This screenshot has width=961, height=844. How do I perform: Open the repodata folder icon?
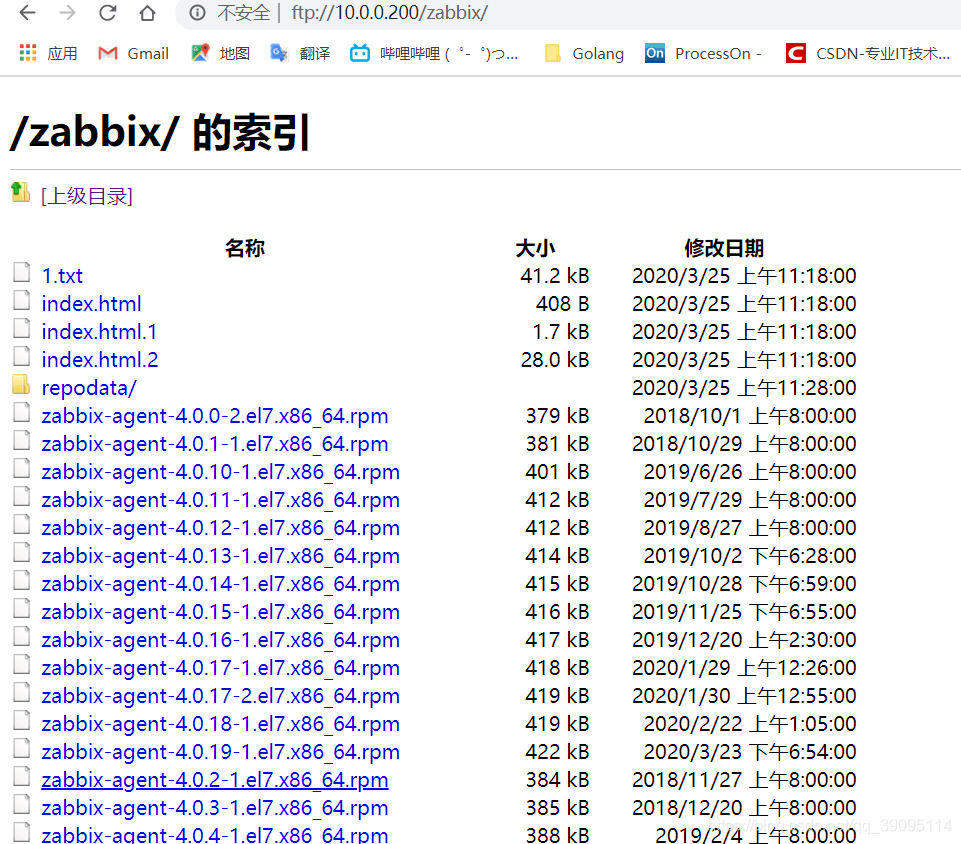pyautogui.click(x=21, y=387)
